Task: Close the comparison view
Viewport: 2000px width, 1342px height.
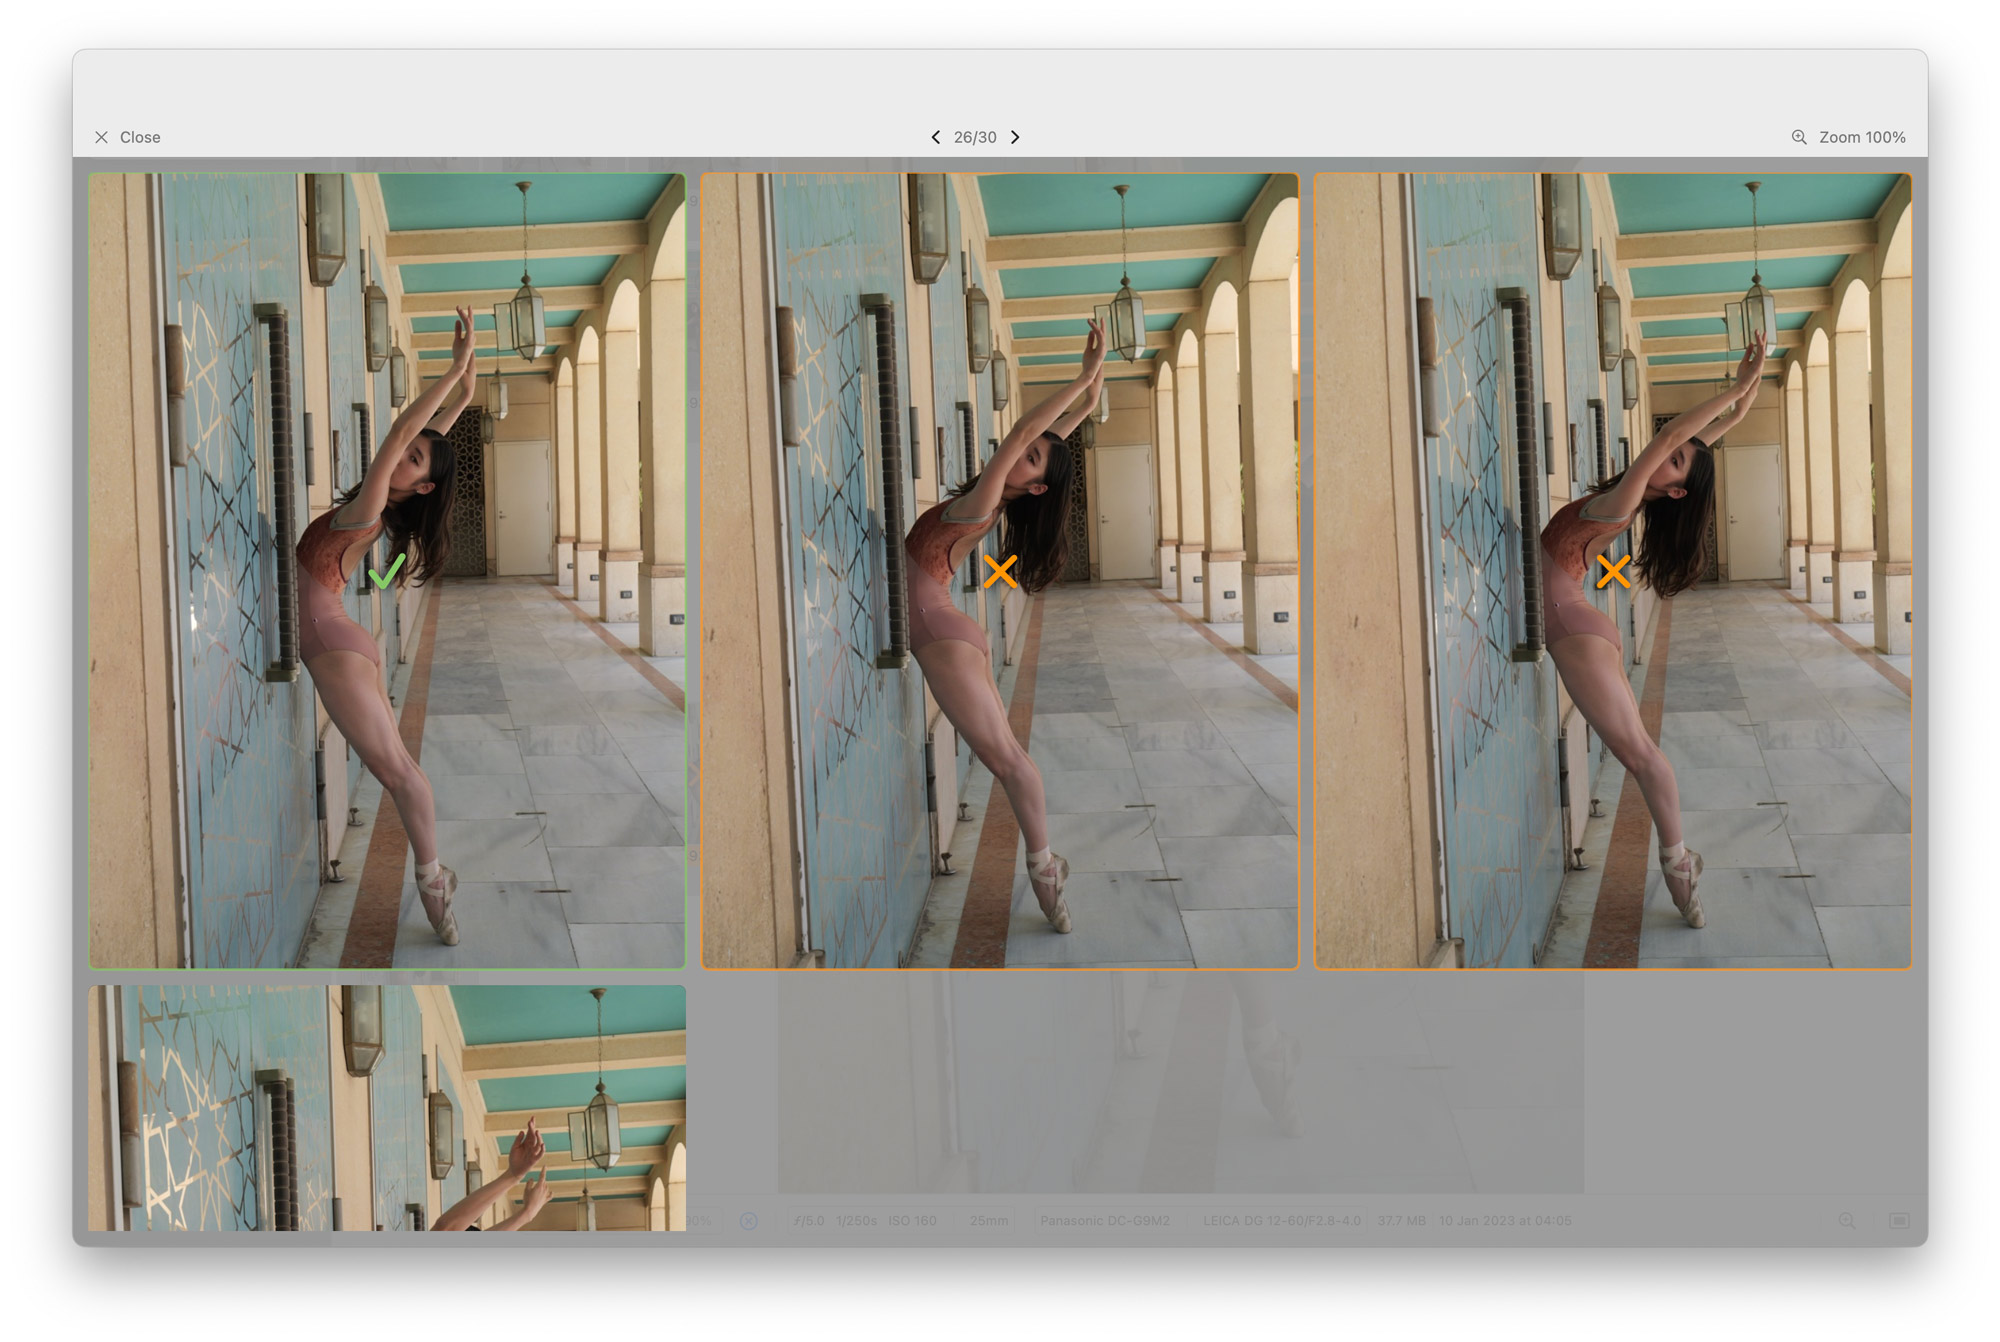Action: (x=127, y=137)
